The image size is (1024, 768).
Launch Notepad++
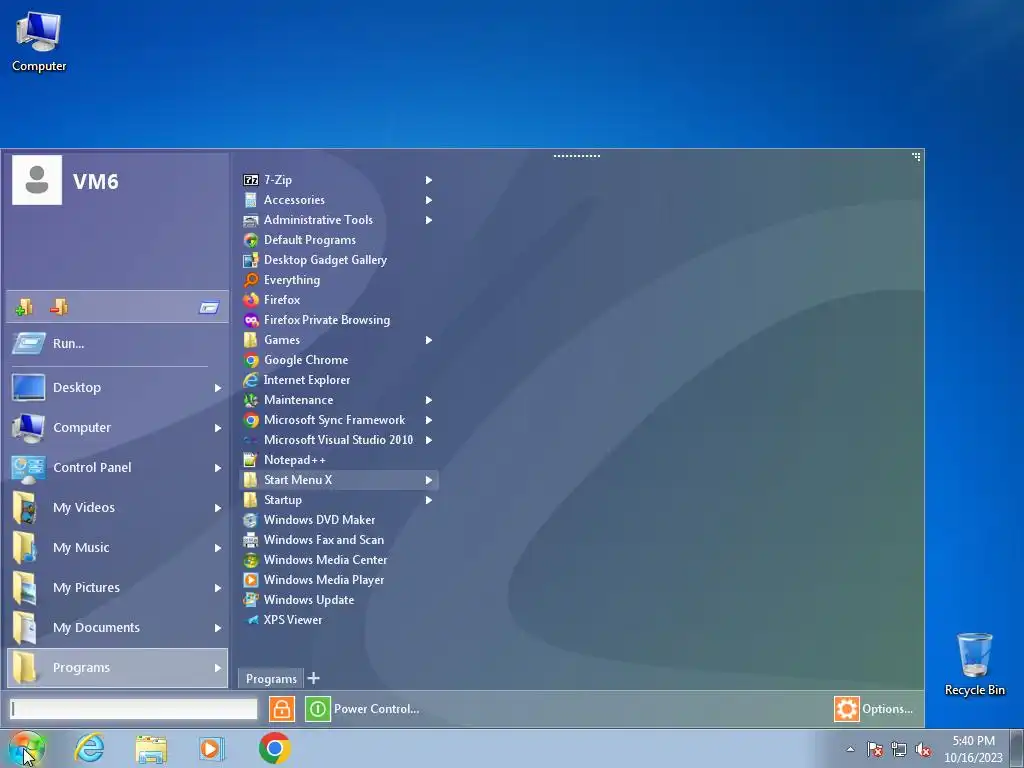pyautogui.click(x=284, y=460)
